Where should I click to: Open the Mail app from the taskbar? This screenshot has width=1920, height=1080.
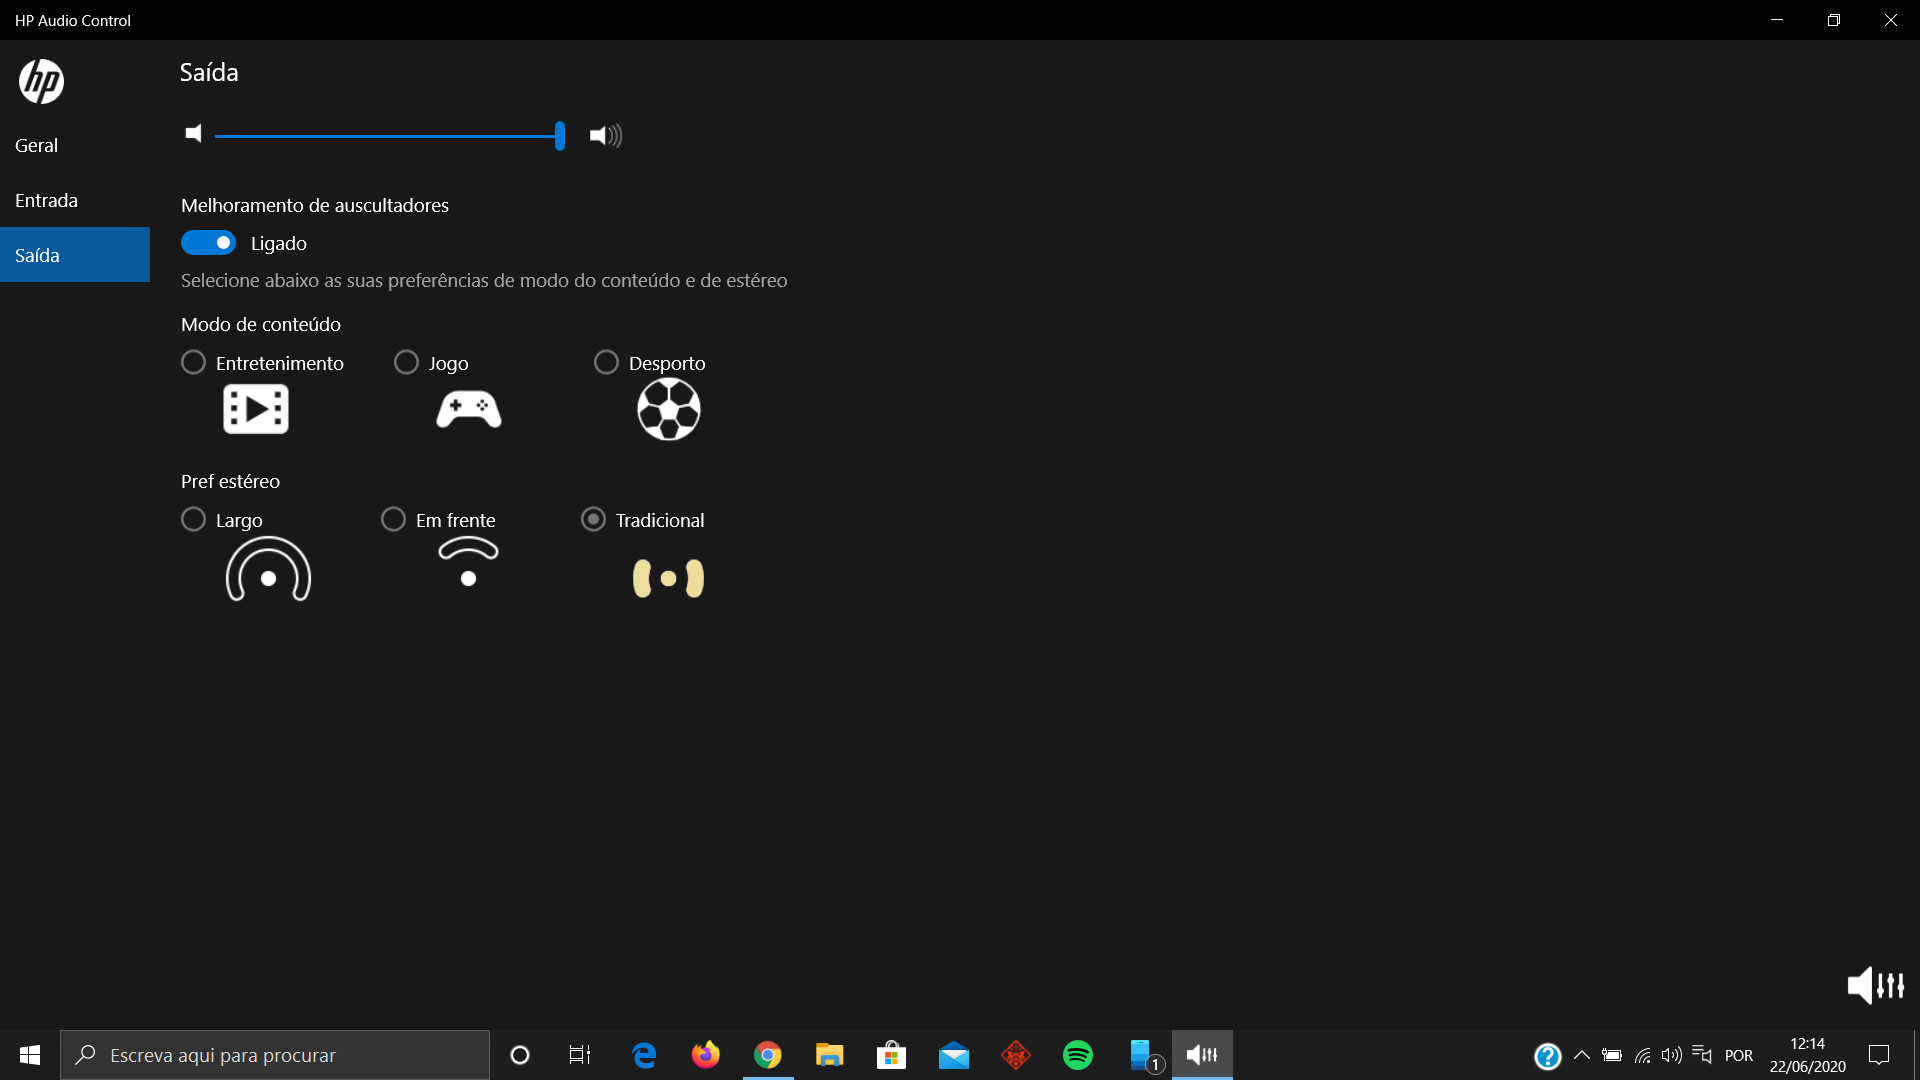[954, 1055]
